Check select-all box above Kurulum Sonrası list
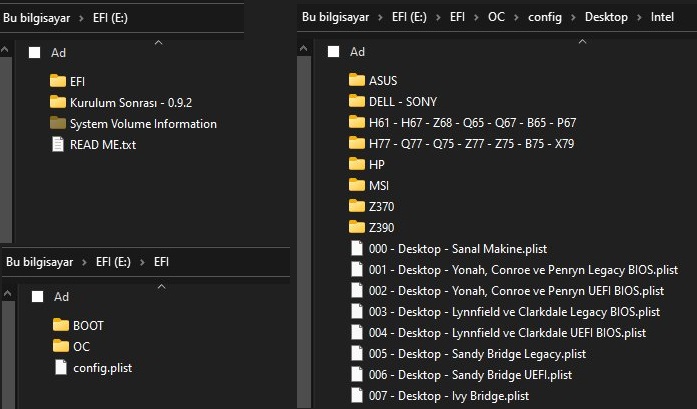 [35, 52]
